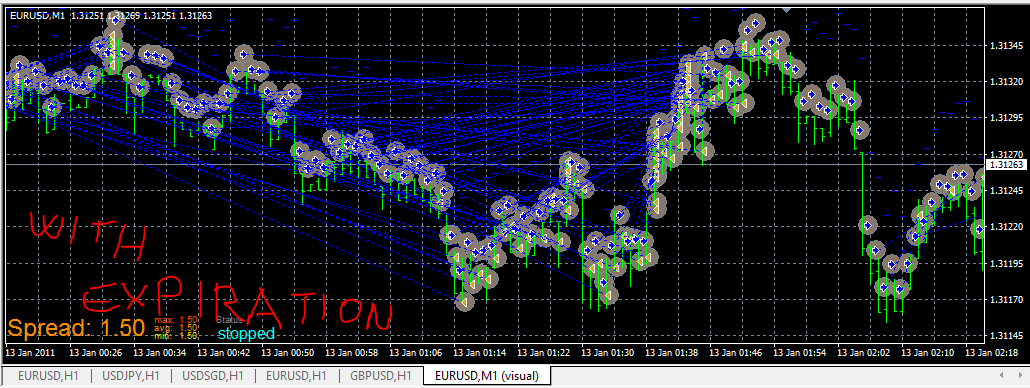The width and height of the screenshot is (1030, 388).
Task: Click the '13 Jan 00:50' time label
Action: pyautogui.click(x=288, y=353)
